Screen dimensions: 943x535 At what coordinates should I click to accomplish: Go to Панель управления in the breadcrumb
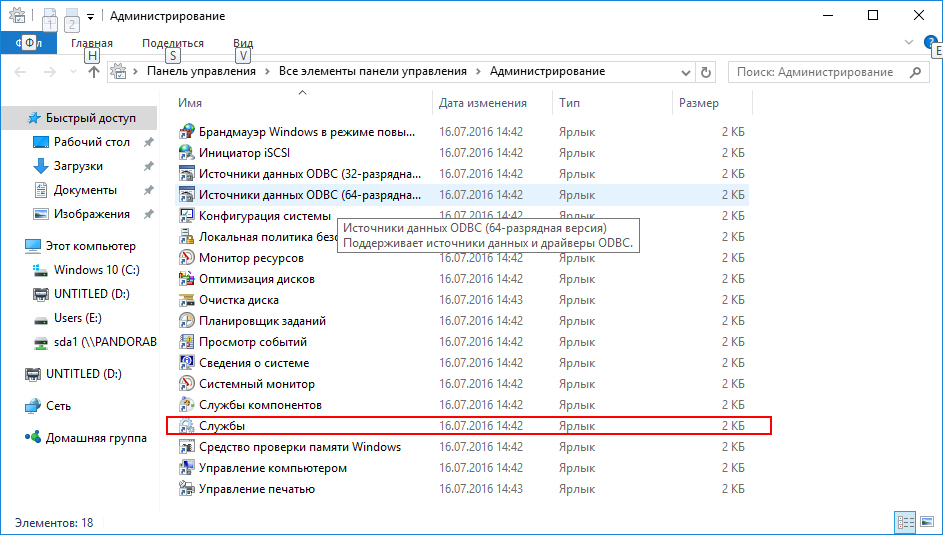201,71
